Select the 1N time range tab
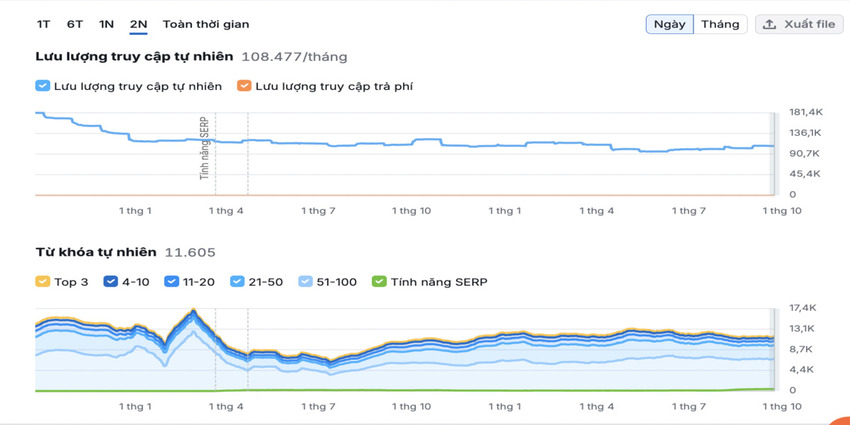850x425 pixels. [106, 24]
